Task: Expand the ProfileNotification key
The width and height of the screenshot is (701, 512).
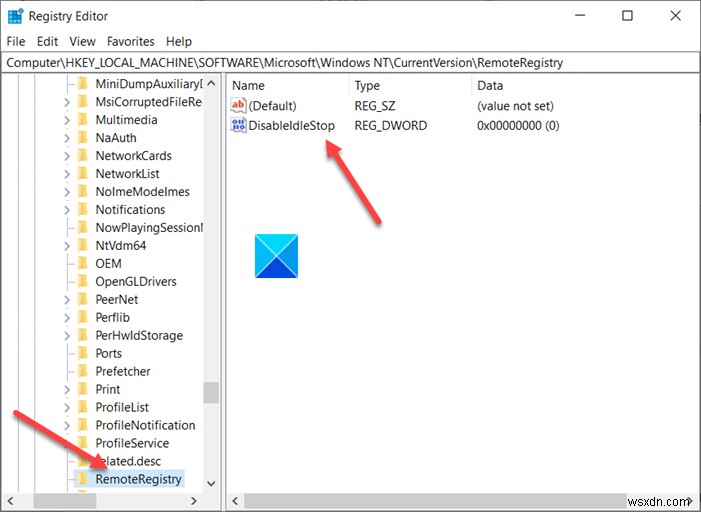Action: (67, 425)
